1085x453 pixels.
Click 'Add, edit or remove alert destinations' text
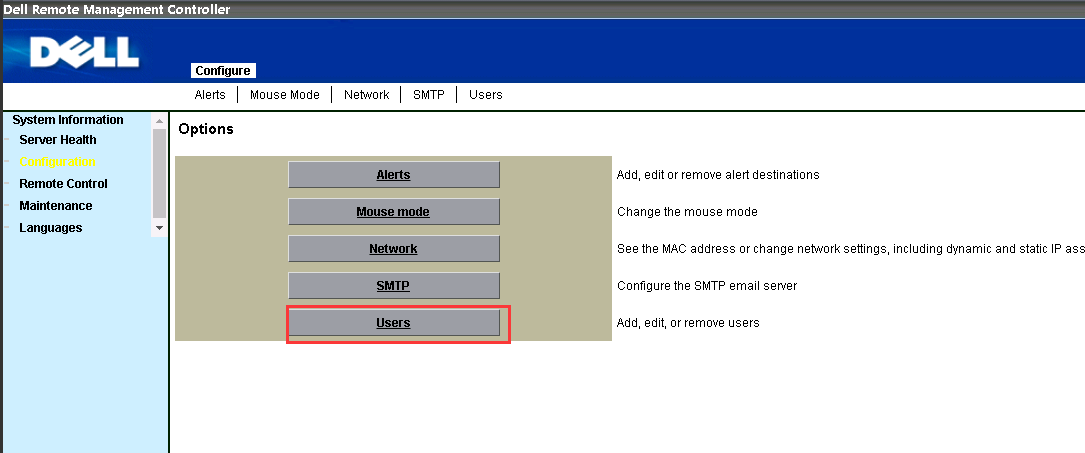(718, 175)
